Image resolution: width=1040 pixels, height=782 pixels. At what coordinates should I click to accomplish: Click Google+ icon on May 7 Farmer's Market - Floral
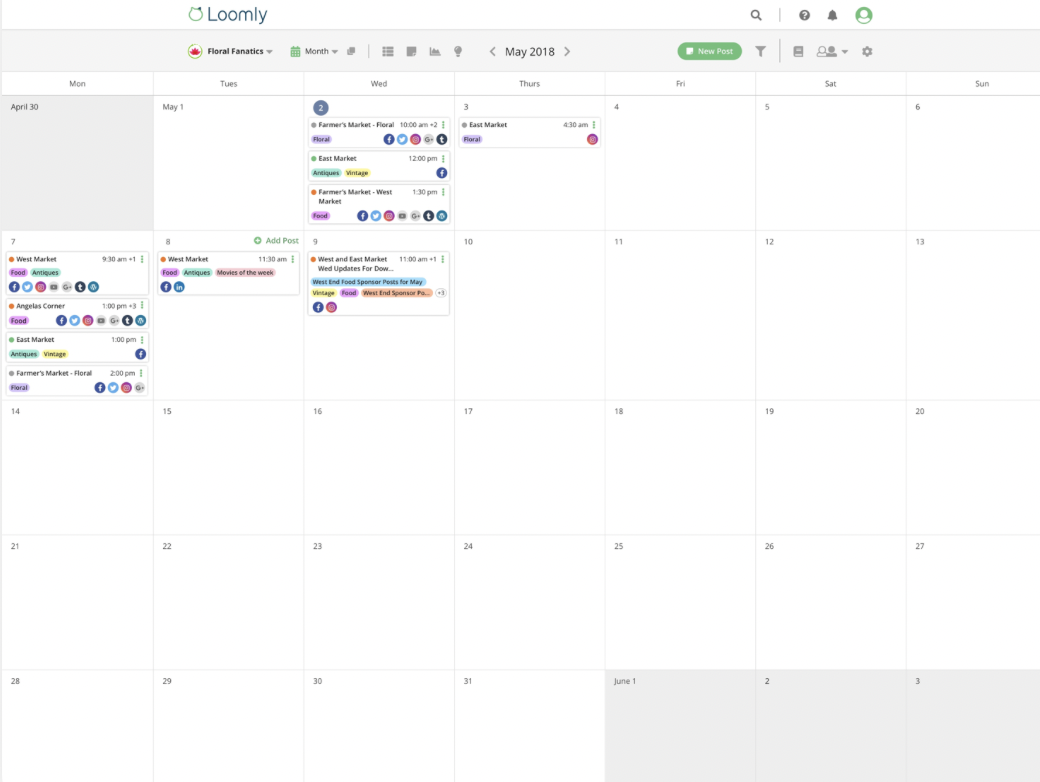(x=139, y=387)
